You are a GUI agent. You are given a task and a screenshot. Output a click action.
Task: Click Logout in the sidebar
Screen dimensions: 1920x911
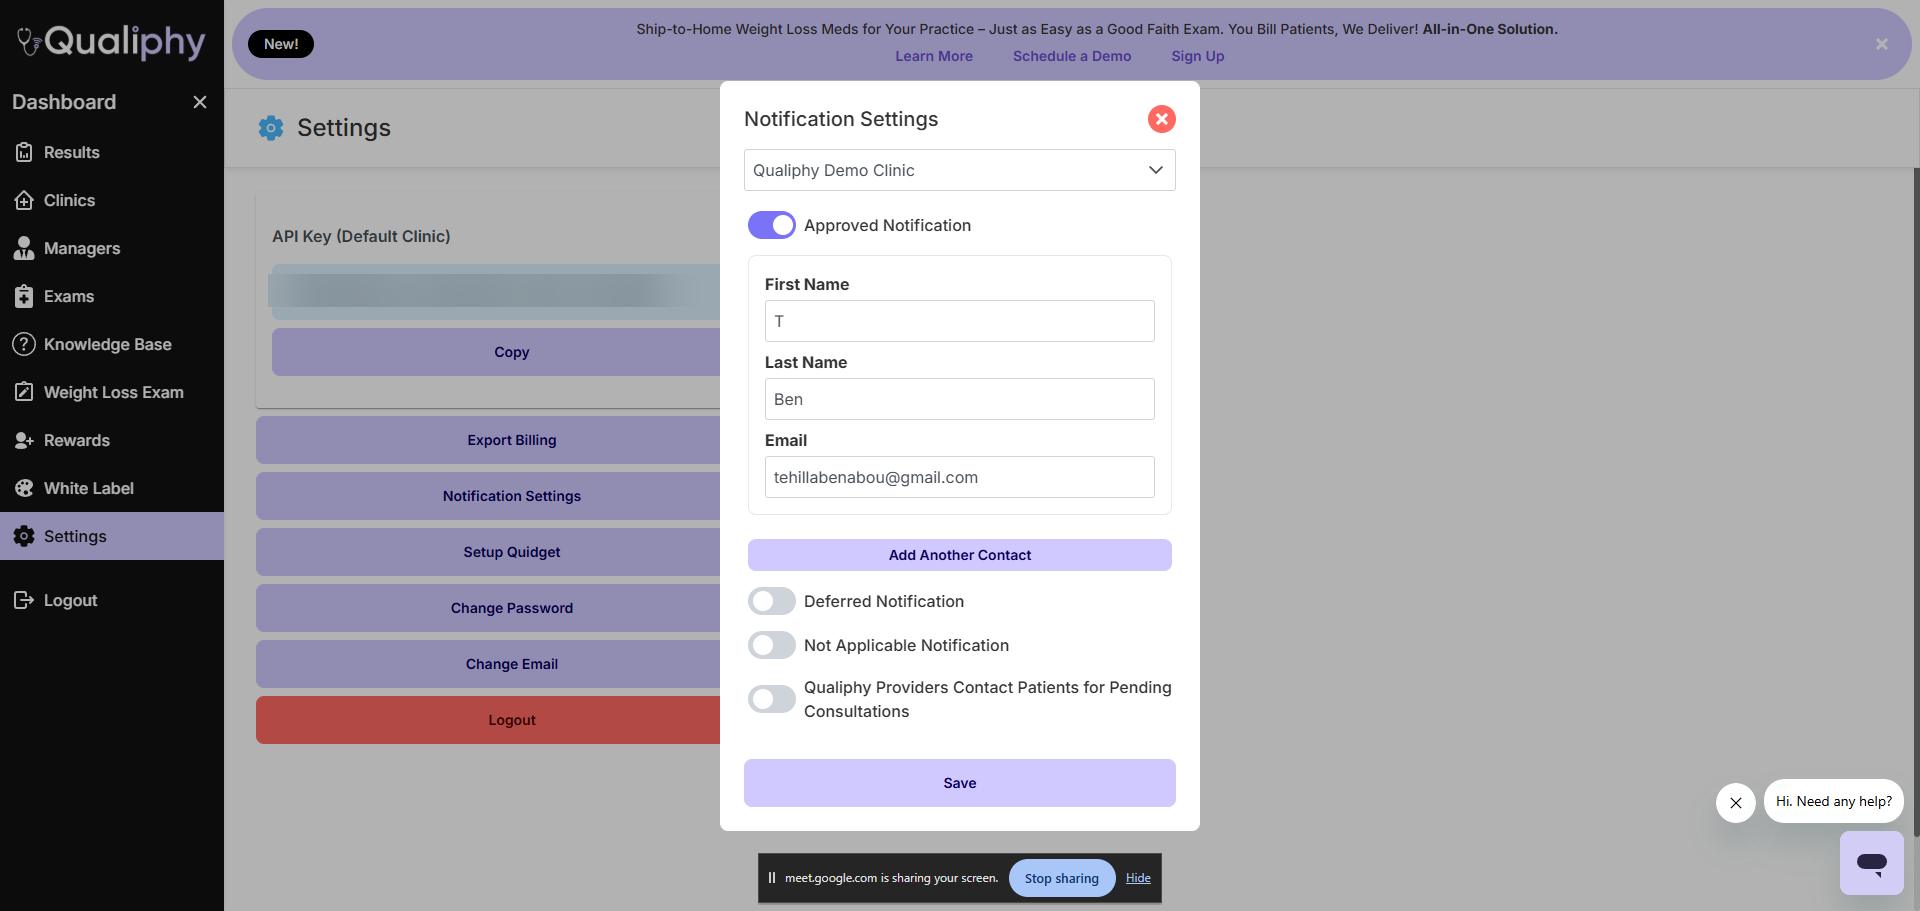(112, 600)
